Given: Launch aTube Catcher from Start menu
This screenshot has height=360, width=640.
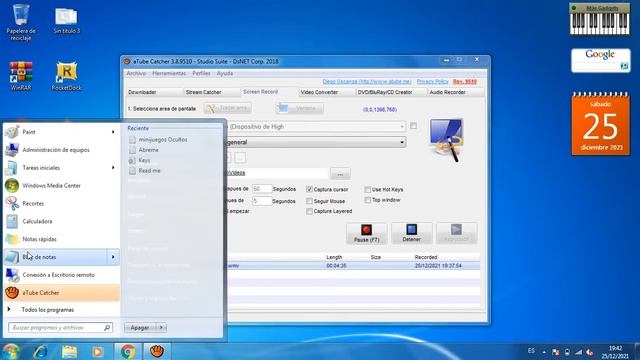Looking at the screenshot, I should (61, 293).
